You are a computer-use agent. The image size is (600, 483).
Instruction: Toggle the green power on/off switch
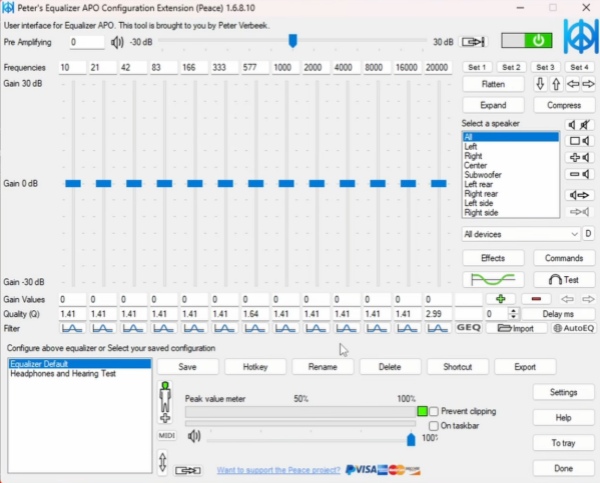[x=527, y=41]
